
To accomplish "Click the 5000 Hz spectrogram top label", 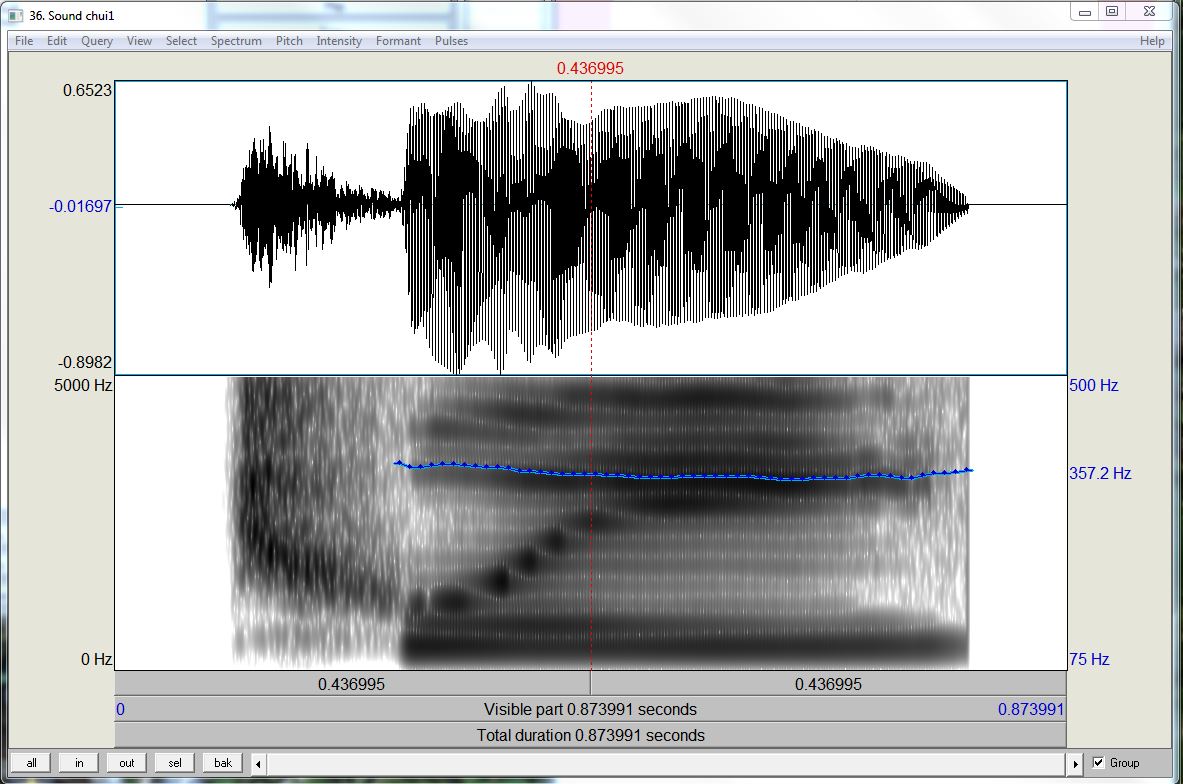I will pyautogui.click(x=83, y=385).
